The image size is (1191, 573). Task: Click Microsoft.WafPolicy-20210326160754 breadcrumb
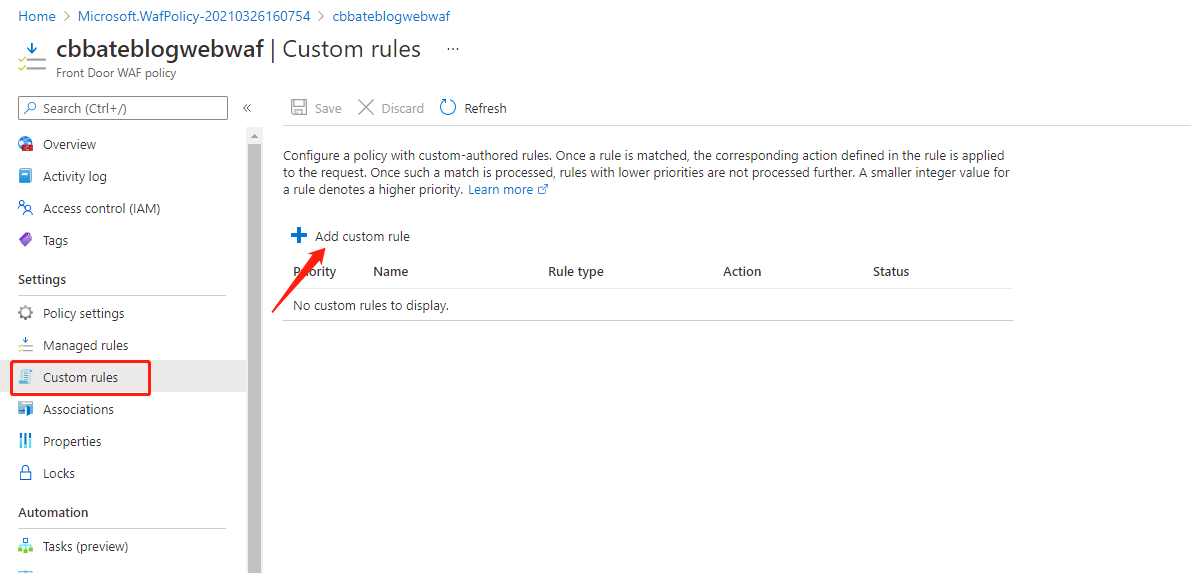coord(194,15)
